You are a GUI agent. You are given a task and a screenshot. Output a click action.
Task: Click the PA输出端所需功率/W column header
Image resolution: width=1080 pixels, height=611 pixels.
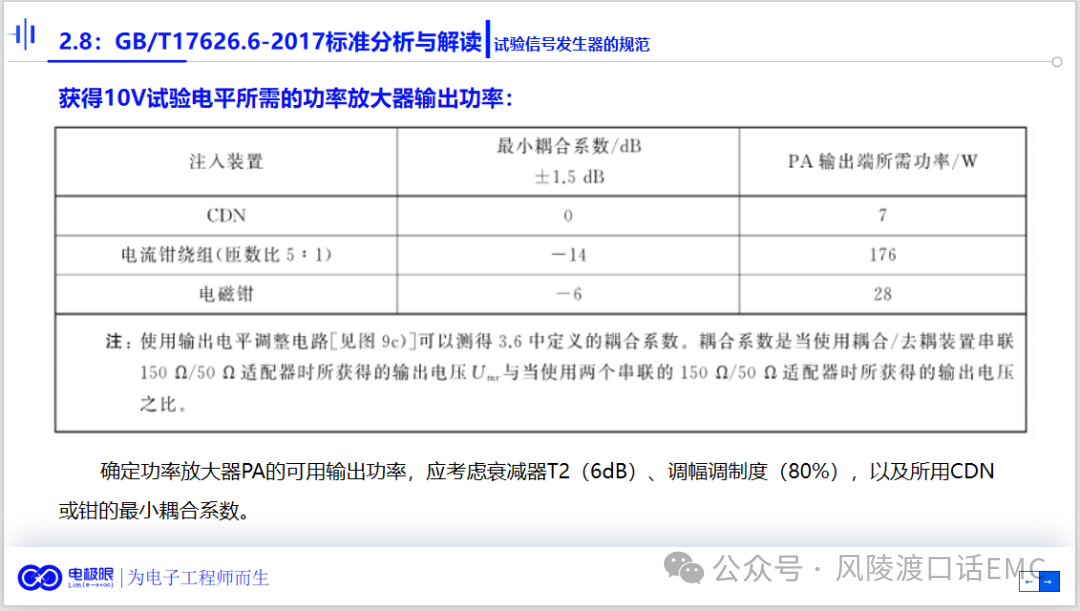[882, 161]
